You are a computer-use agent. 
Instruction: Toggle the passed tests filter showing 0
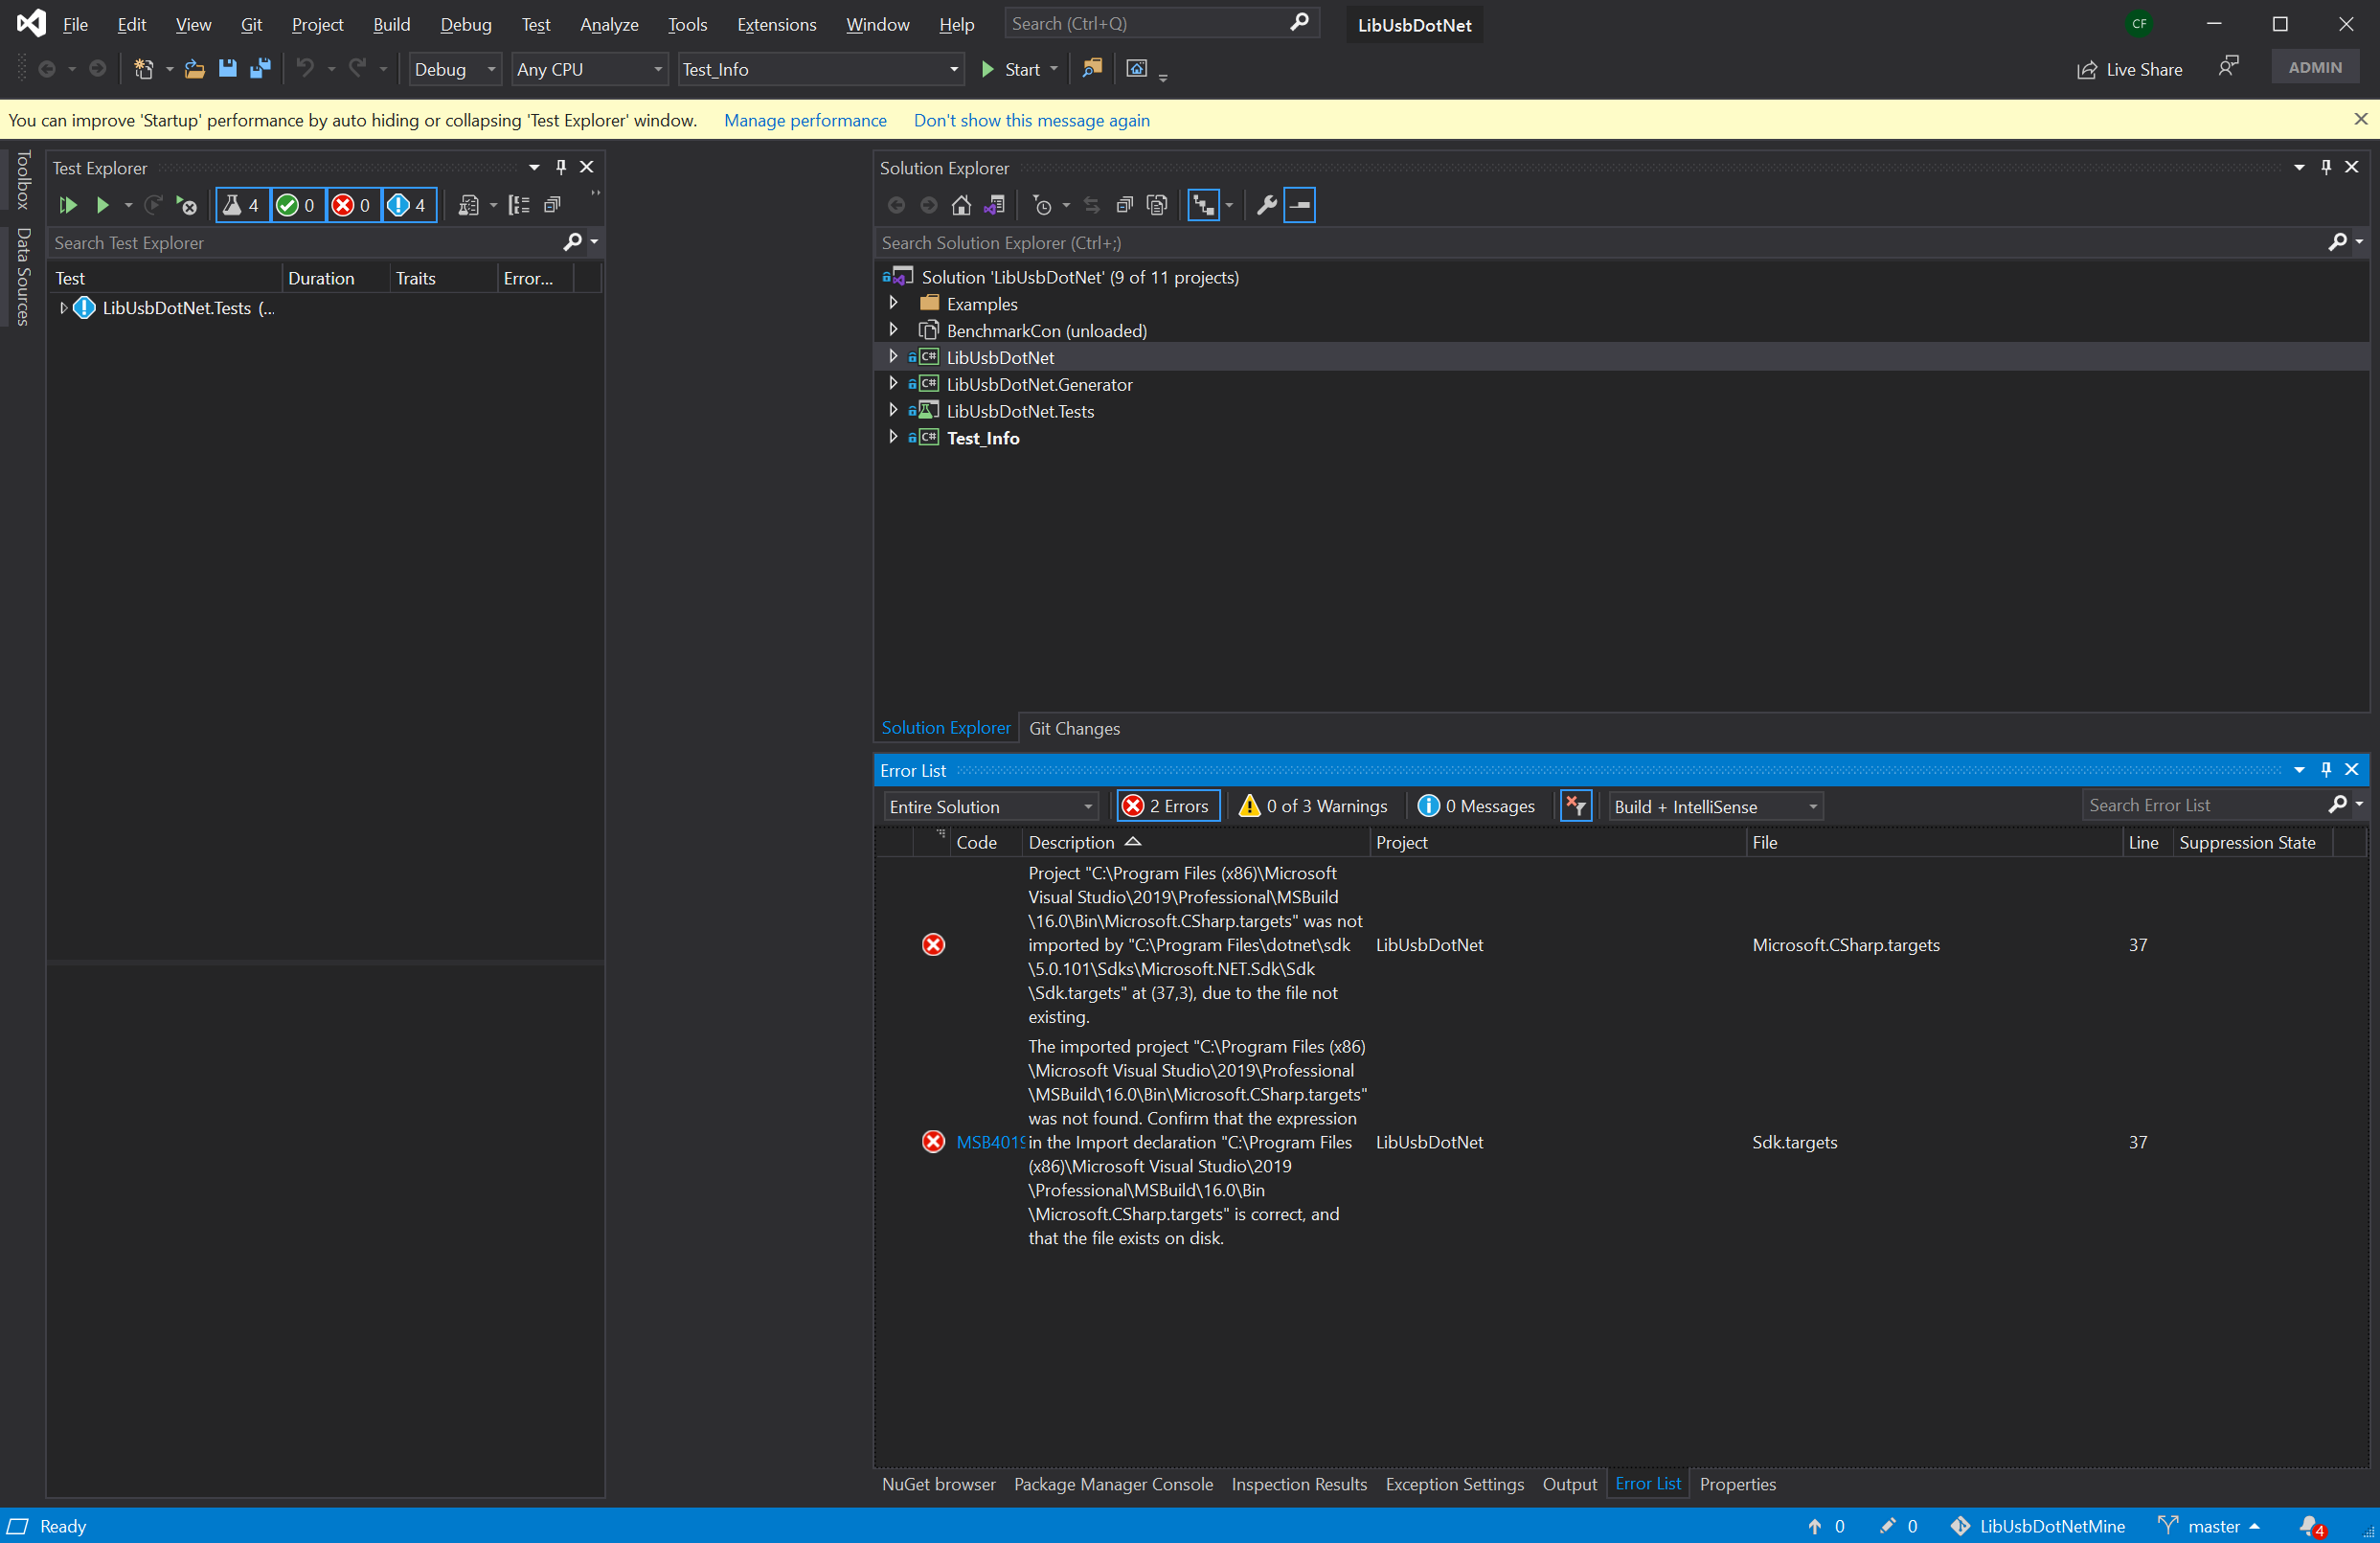pyautogui.click(x=297, y=205)
